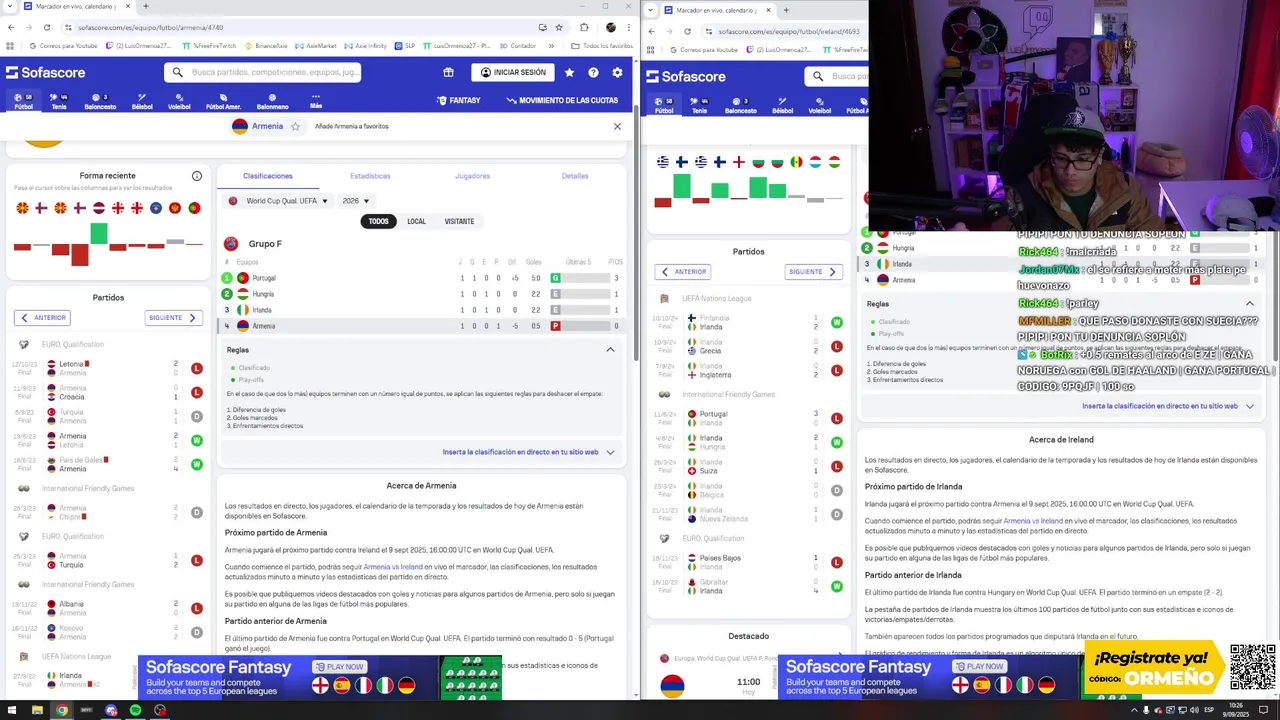Open the help question mark icon

pos(593,72)
